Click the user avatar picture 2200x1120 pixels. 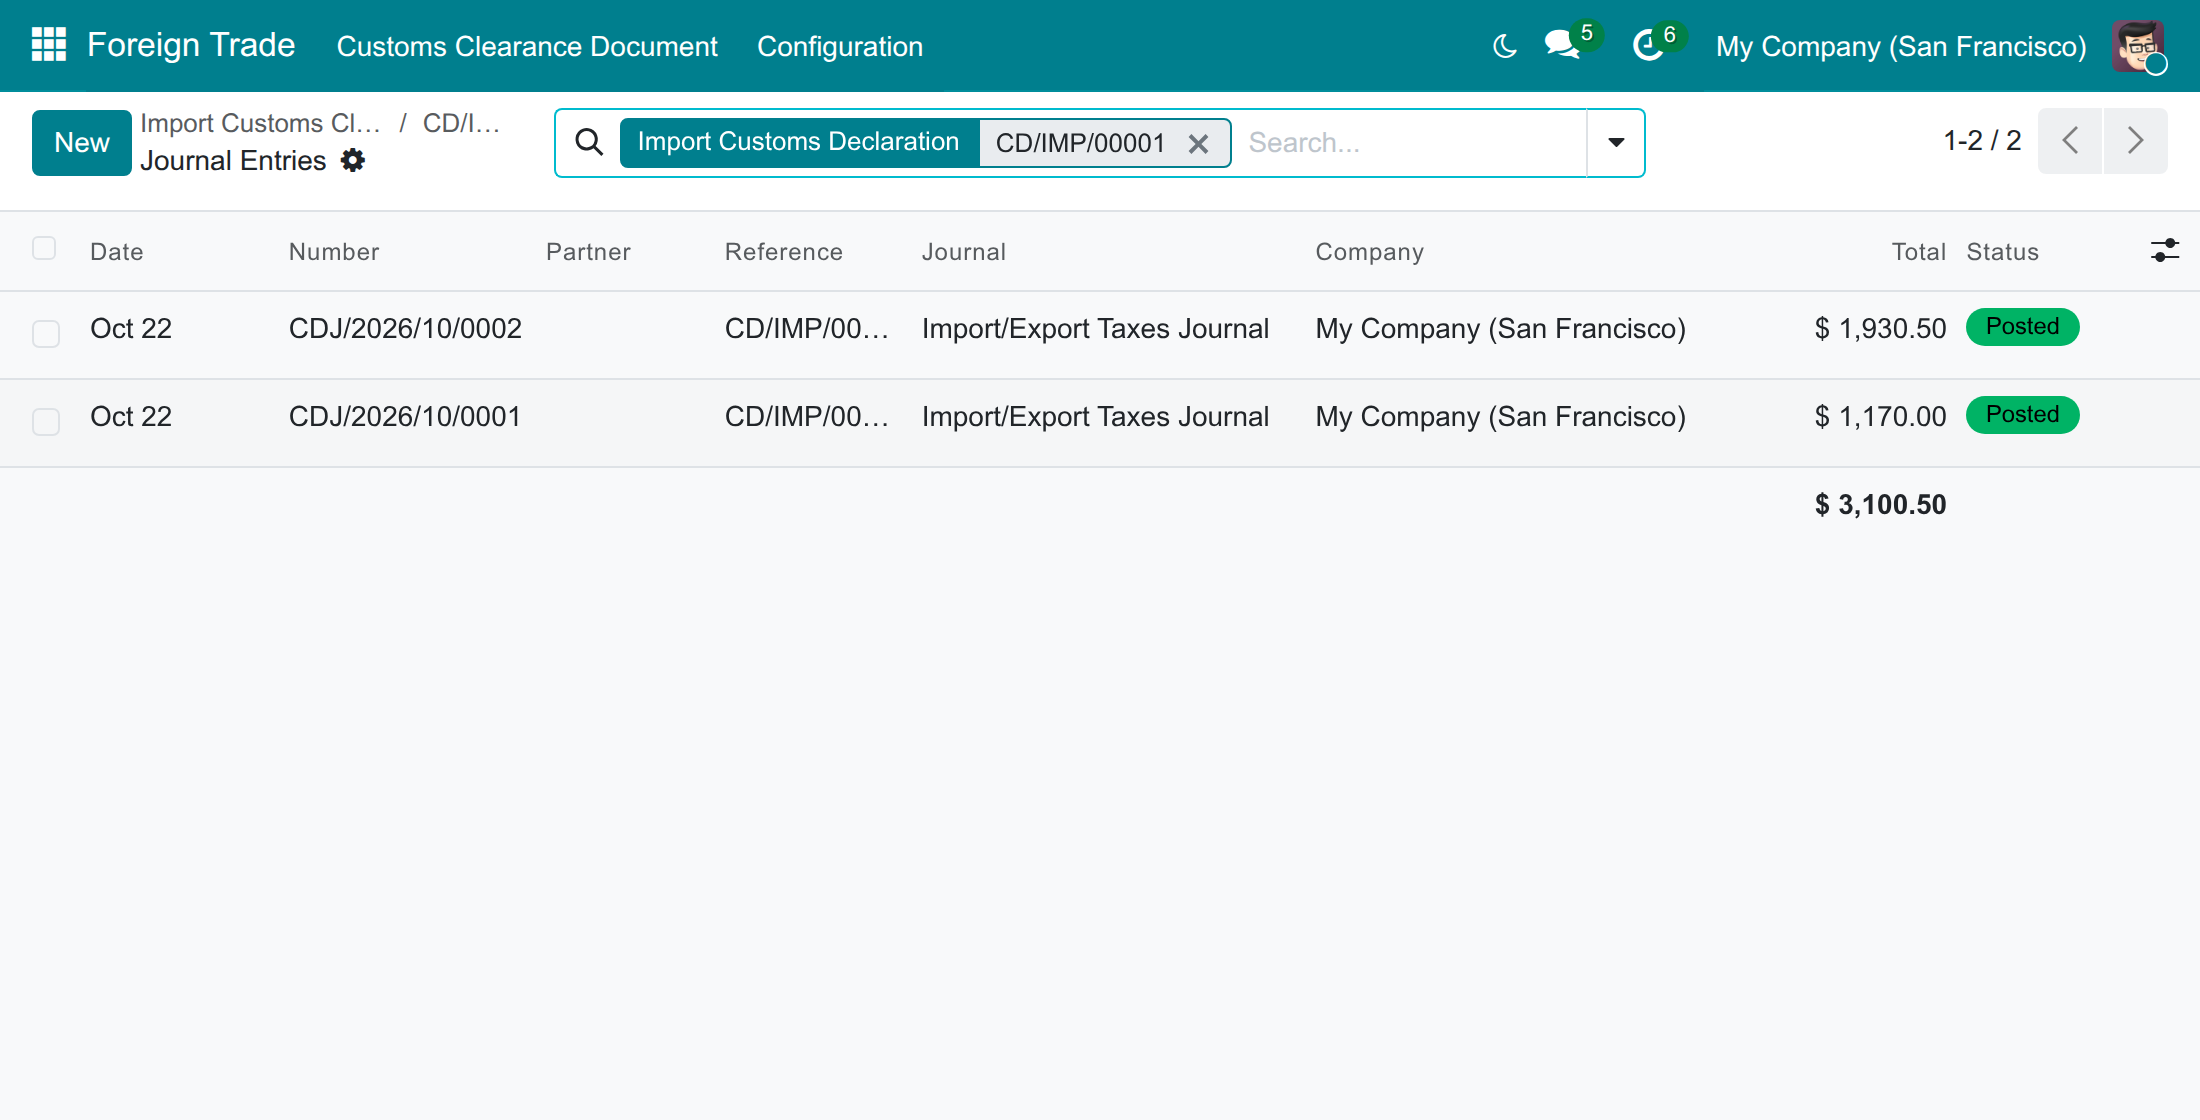click(x=2138, y=46)
